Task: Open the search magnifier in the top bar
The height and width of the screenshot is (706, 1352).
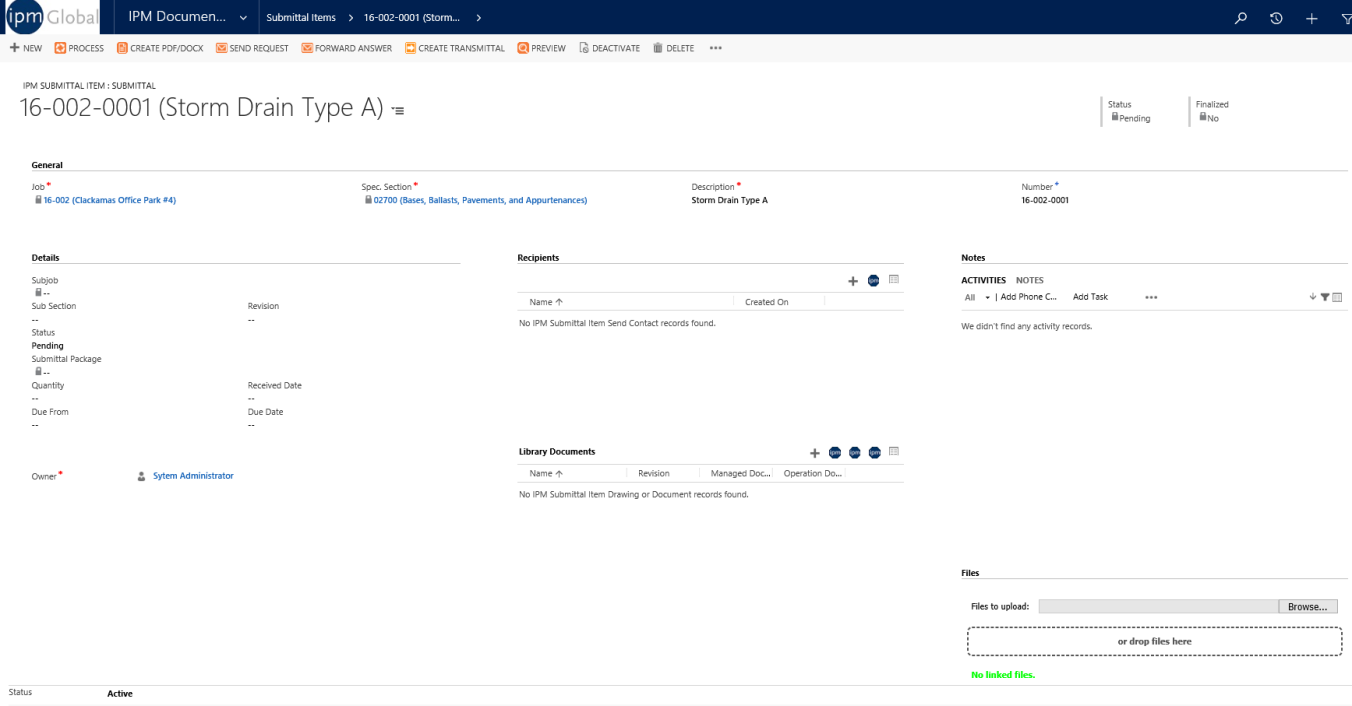Action: pos(1241,18)
